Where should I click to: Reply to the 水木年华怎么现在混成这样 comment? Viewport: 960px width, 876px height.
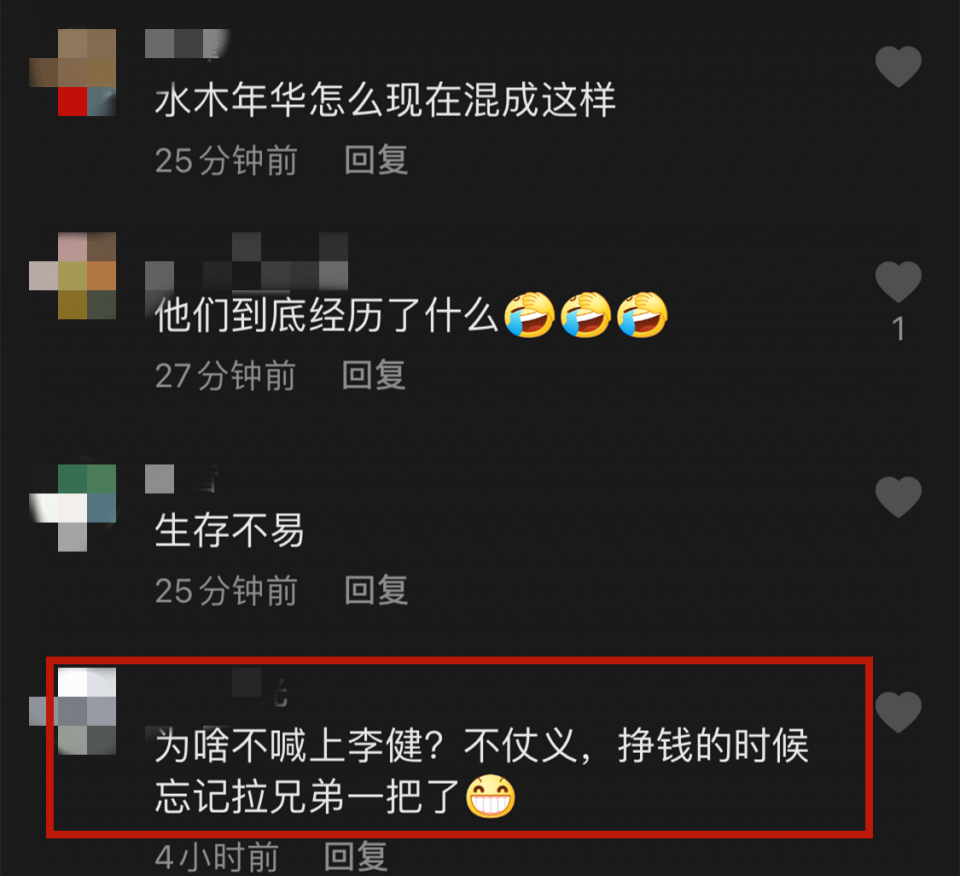(376, 160)
